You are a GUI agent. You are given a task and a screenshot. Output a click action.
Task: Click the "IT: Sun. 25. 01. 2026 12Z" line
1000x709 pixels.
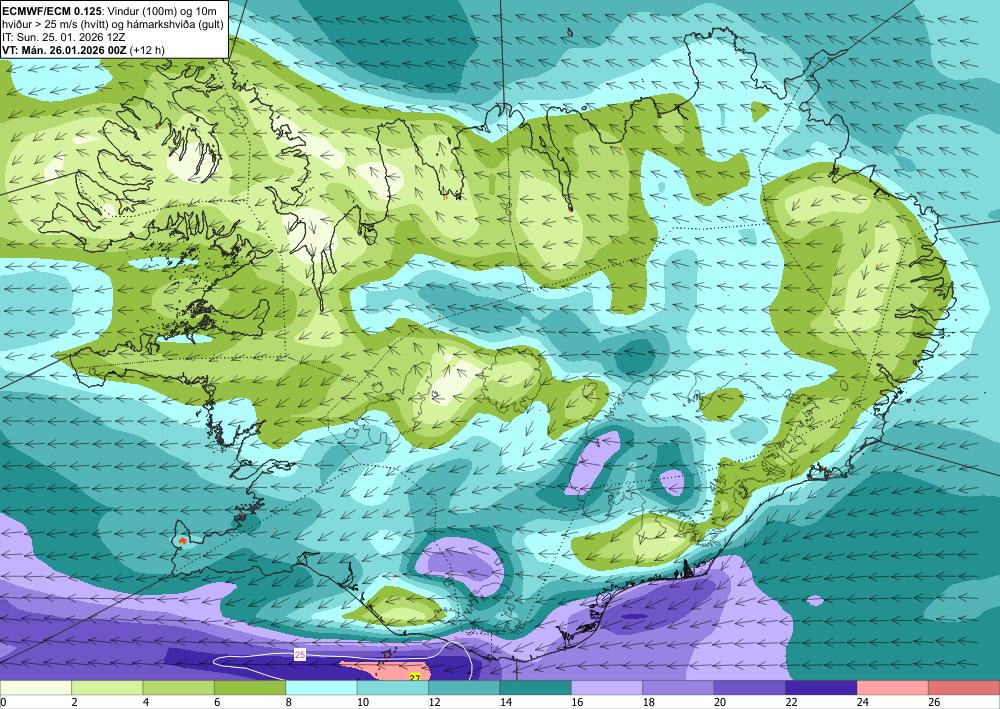click(x=64, y=36)
